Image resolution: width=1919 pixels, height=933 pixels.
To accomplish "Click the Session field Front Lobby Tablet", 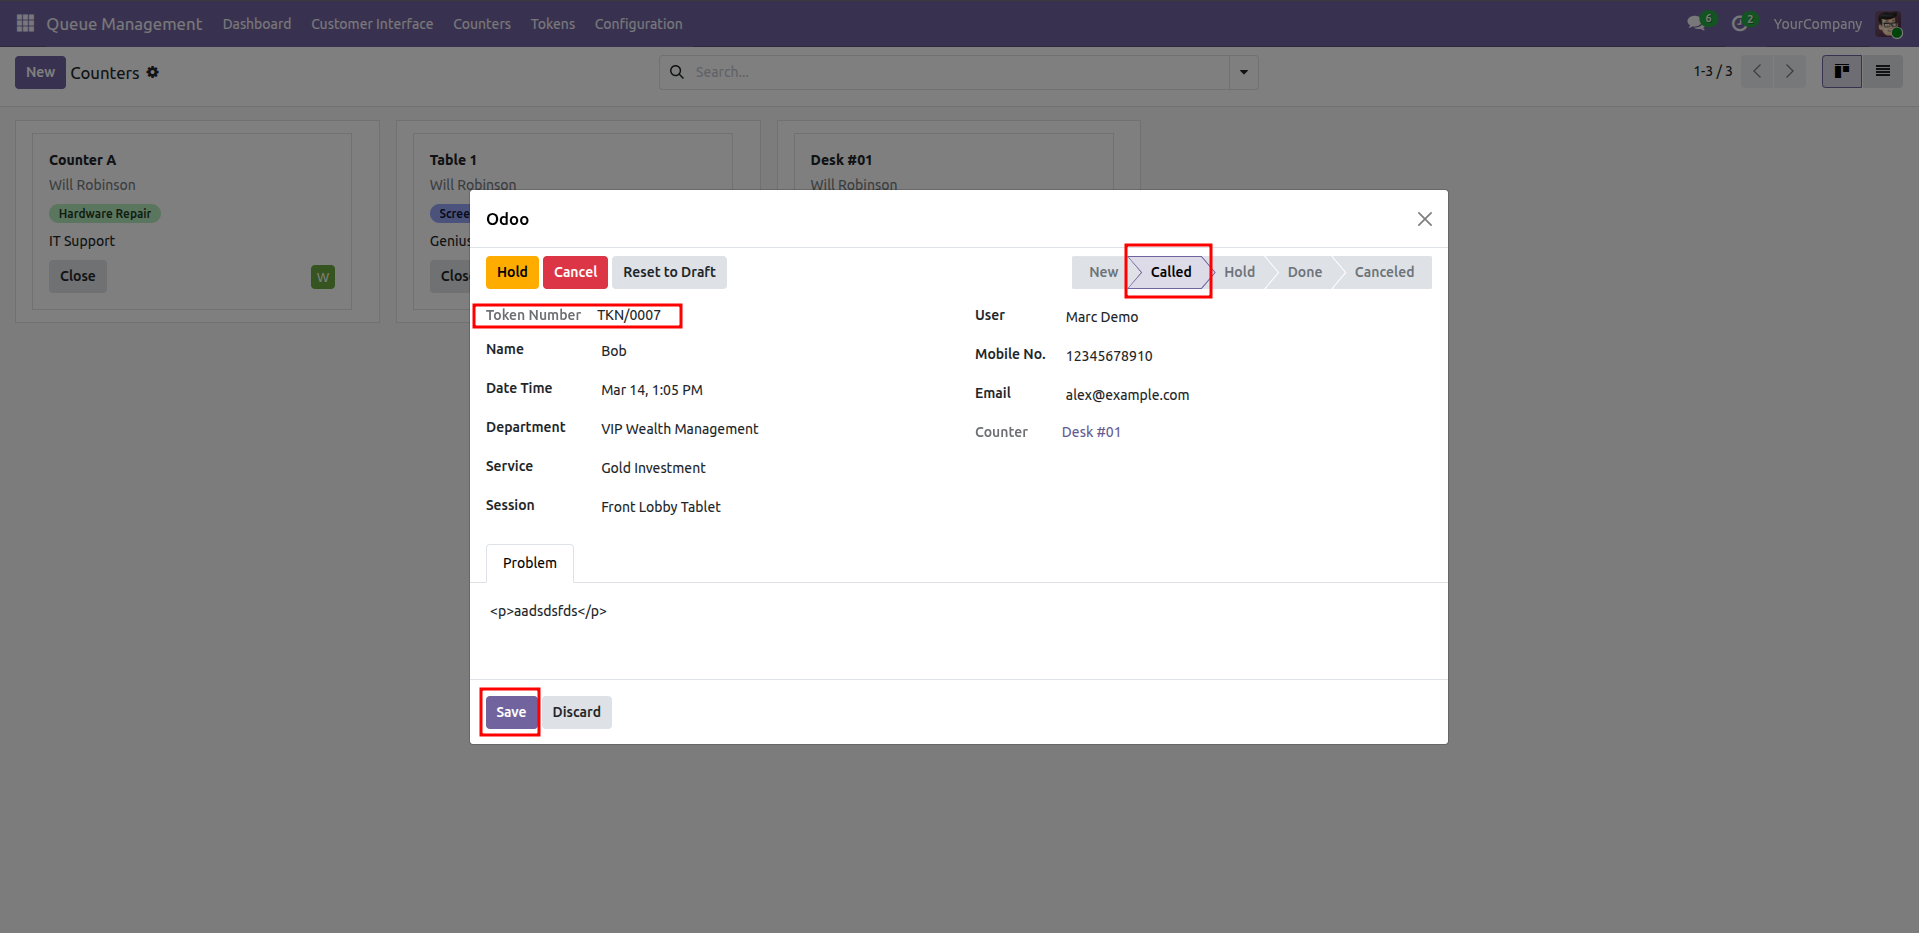I will click(x=660, y=507).
